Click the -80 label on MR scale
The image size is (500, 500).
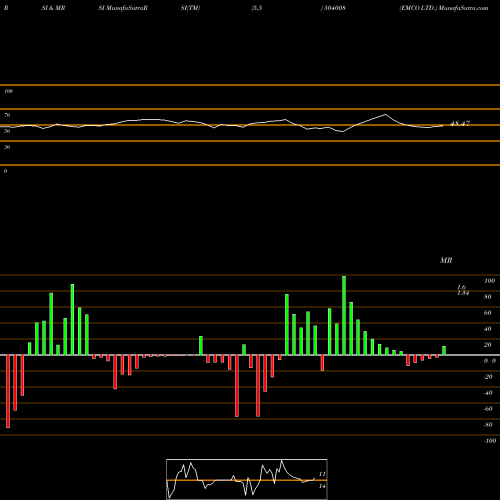tap(488, 425)
